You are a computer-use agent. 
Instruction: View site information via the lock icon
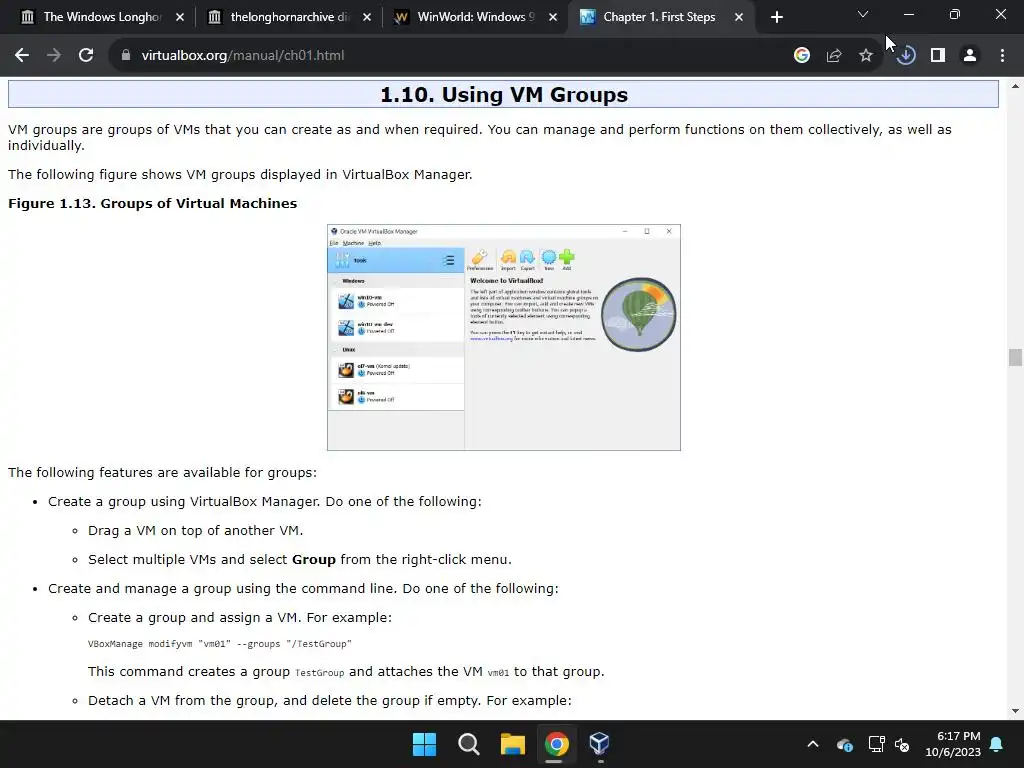[126, 56]
